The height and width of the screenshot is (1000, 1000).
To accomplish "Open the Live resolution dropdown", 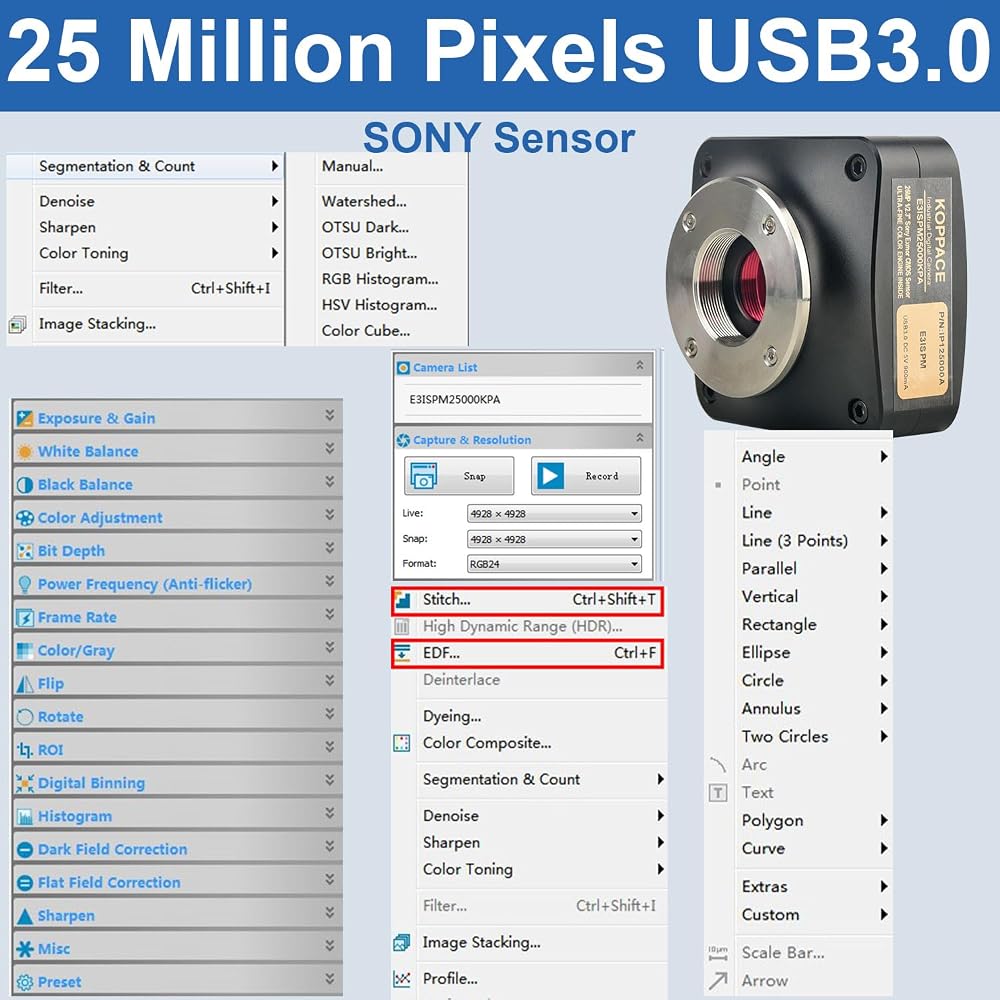I will (x=554, y=513).
